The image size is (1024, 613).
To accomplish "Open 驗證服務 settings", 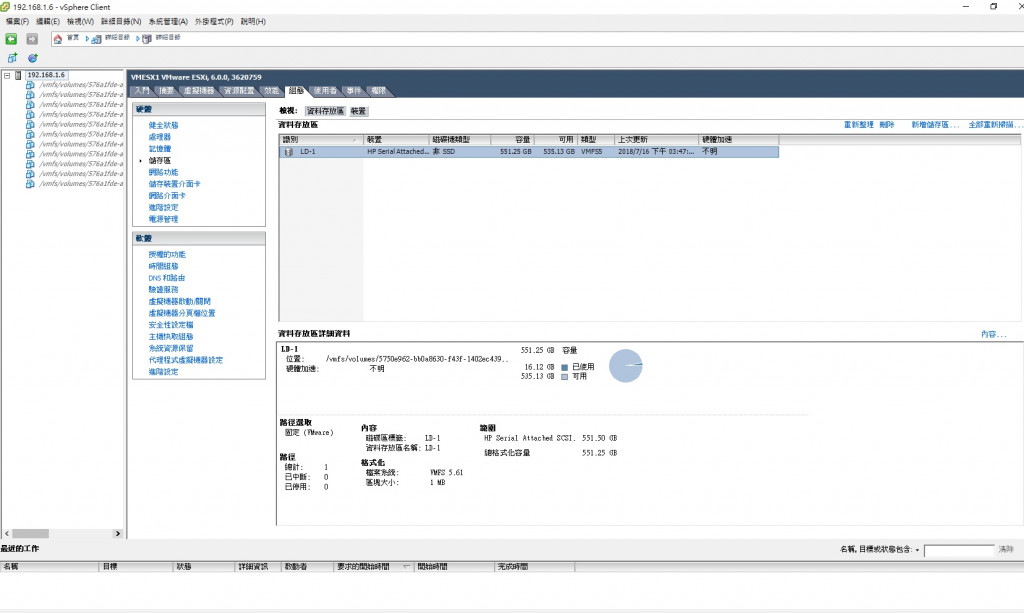I will (x=163, y=290).
